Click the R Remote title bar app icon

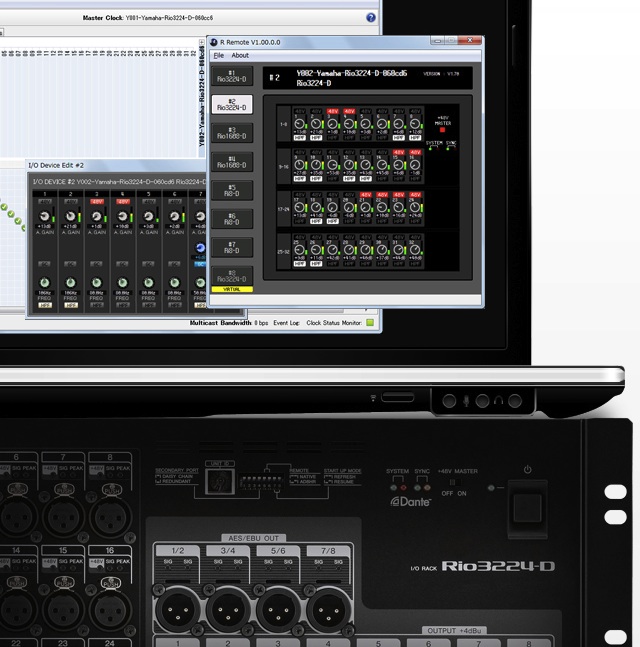point(212,42)
